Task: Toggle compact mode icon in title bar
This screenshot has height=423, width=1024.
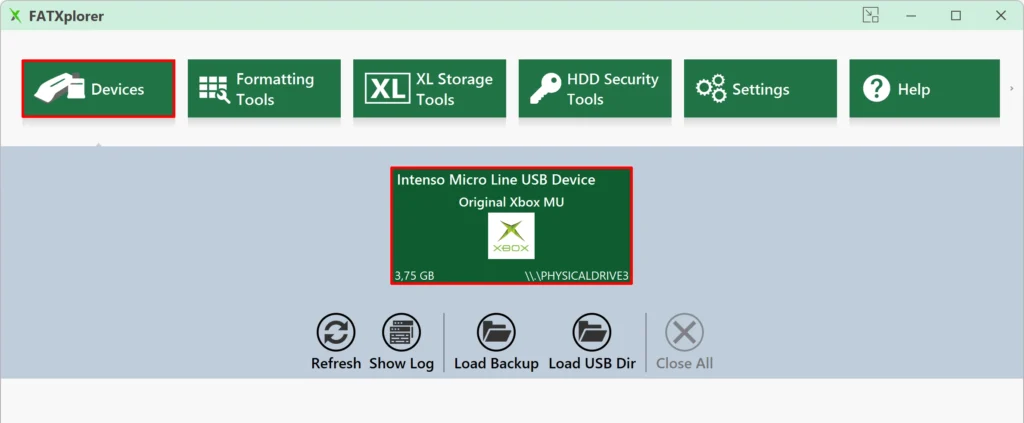Action: (x=871, y=15)
